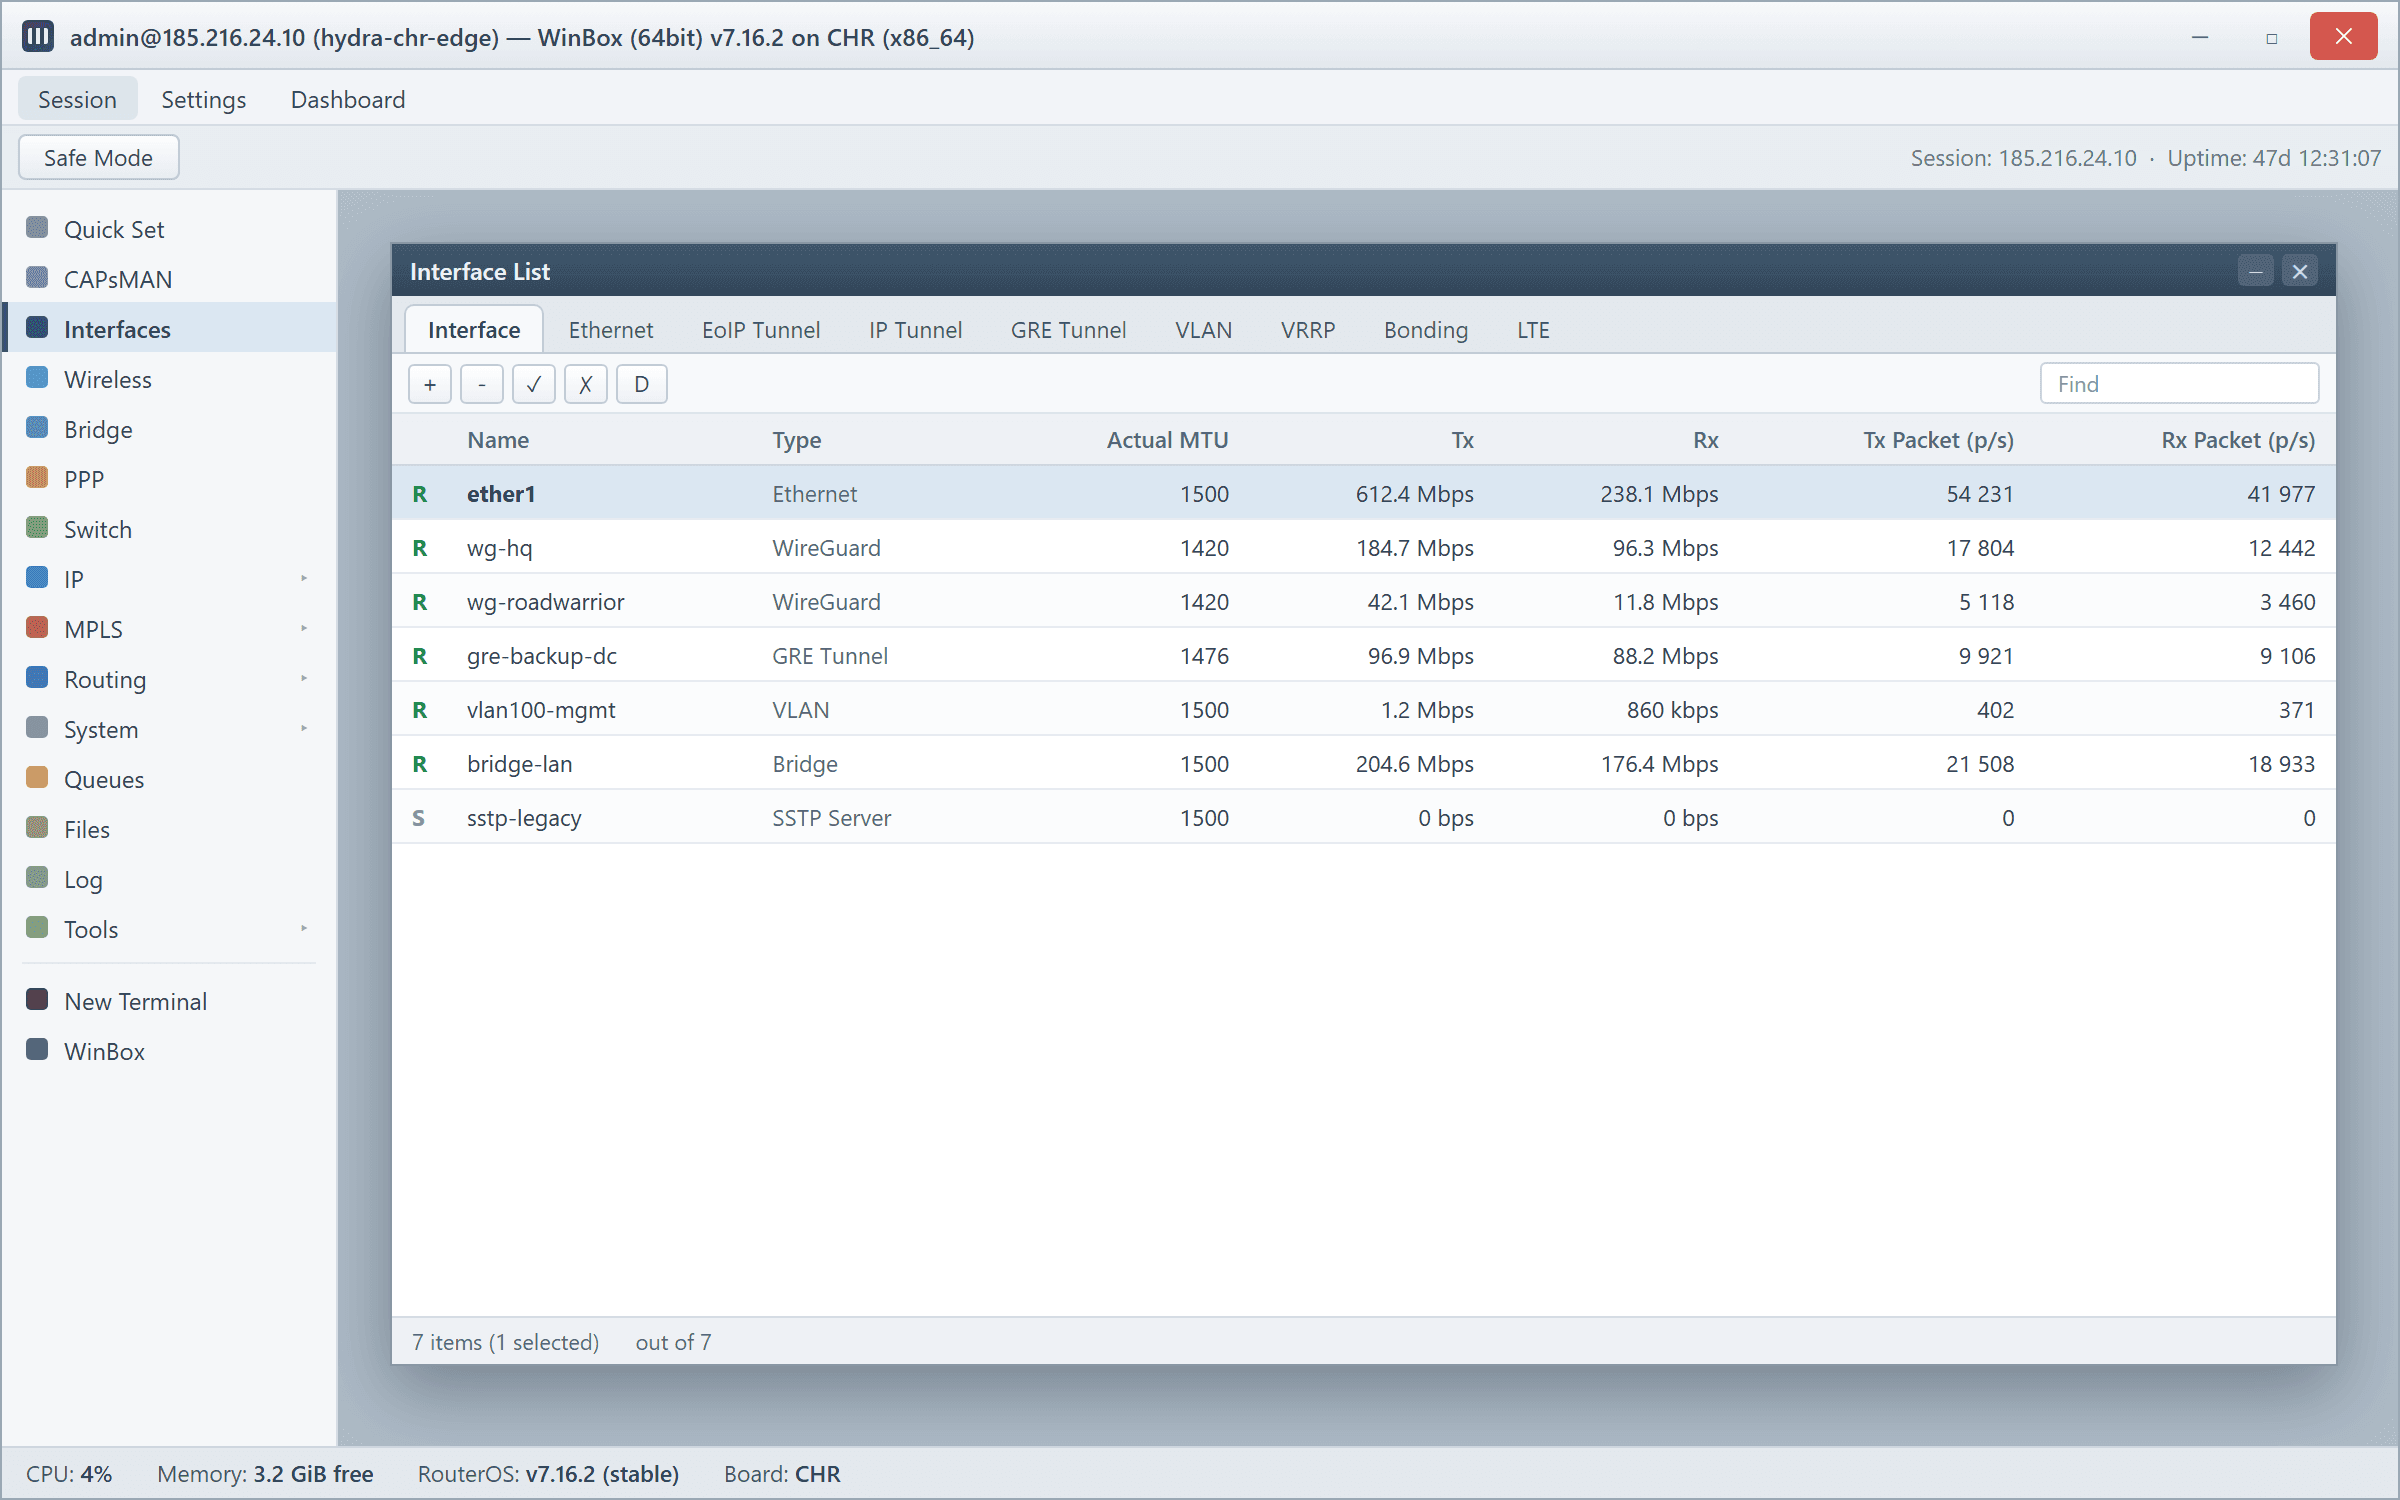Image resolution: width=2400 pixels, height=1500 pixels.
Task: Click the Board CHR status entry
Action: pyautogui.click(x=782, y=1474)
